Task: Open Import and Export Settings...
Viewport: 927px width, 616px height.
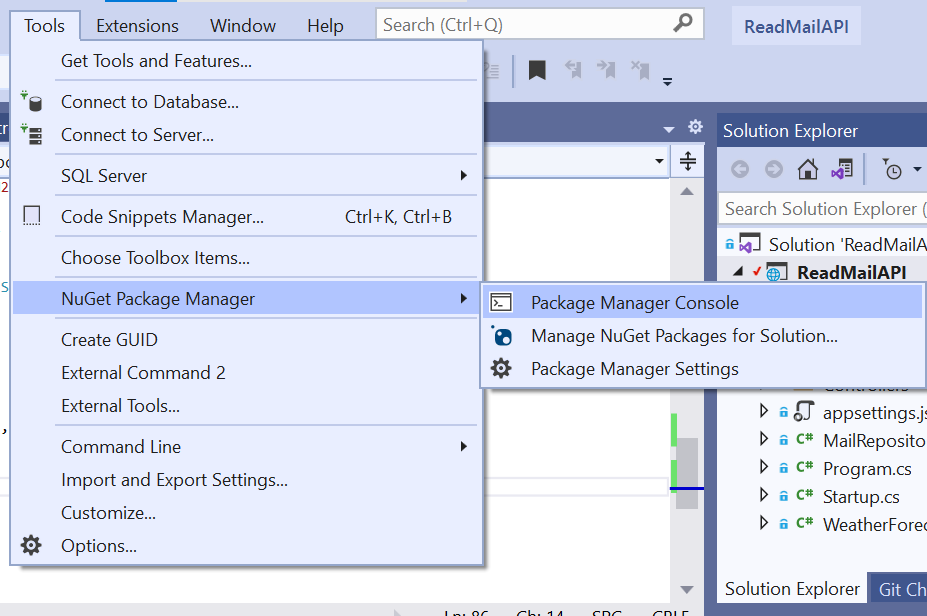Action: pyautogui.click(x=247, y=480)
